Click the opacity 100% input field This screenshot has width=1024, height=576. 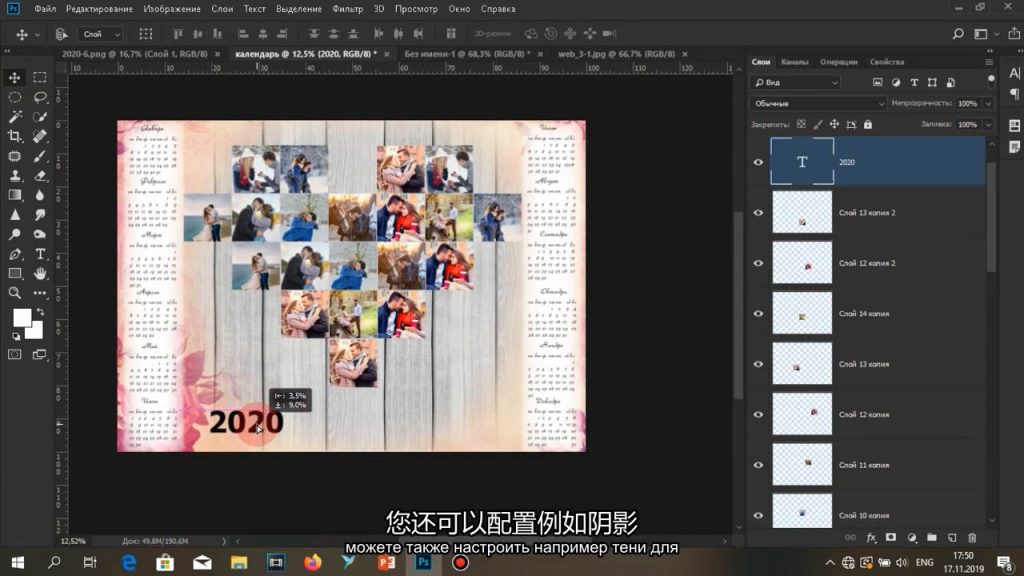click(967, 104)
